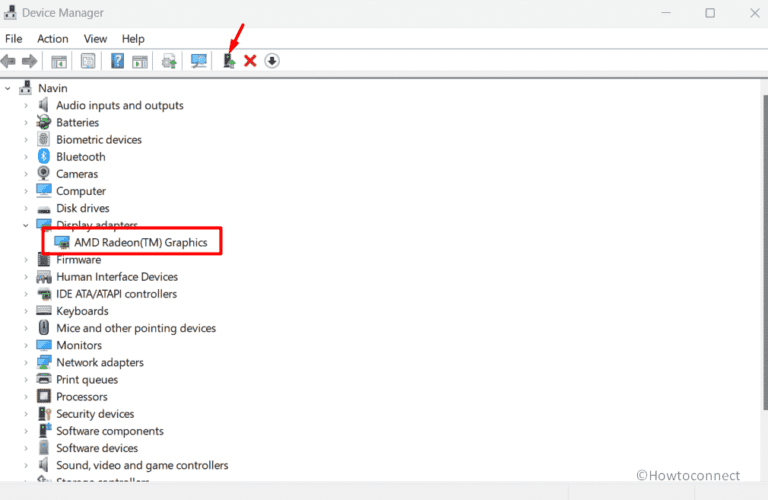Open the Action menu
Viewport: 768px width, 500px height.
tap(52, 39)
